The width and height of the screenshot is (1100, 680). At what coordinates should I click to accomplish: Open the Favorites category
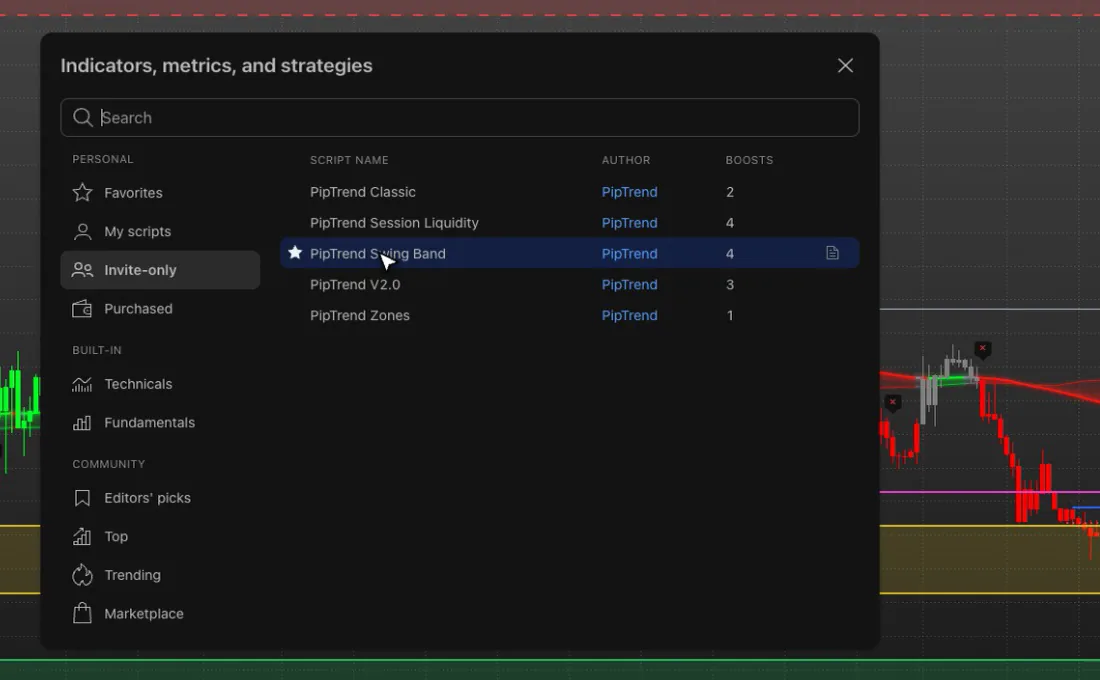click(160, 193)
